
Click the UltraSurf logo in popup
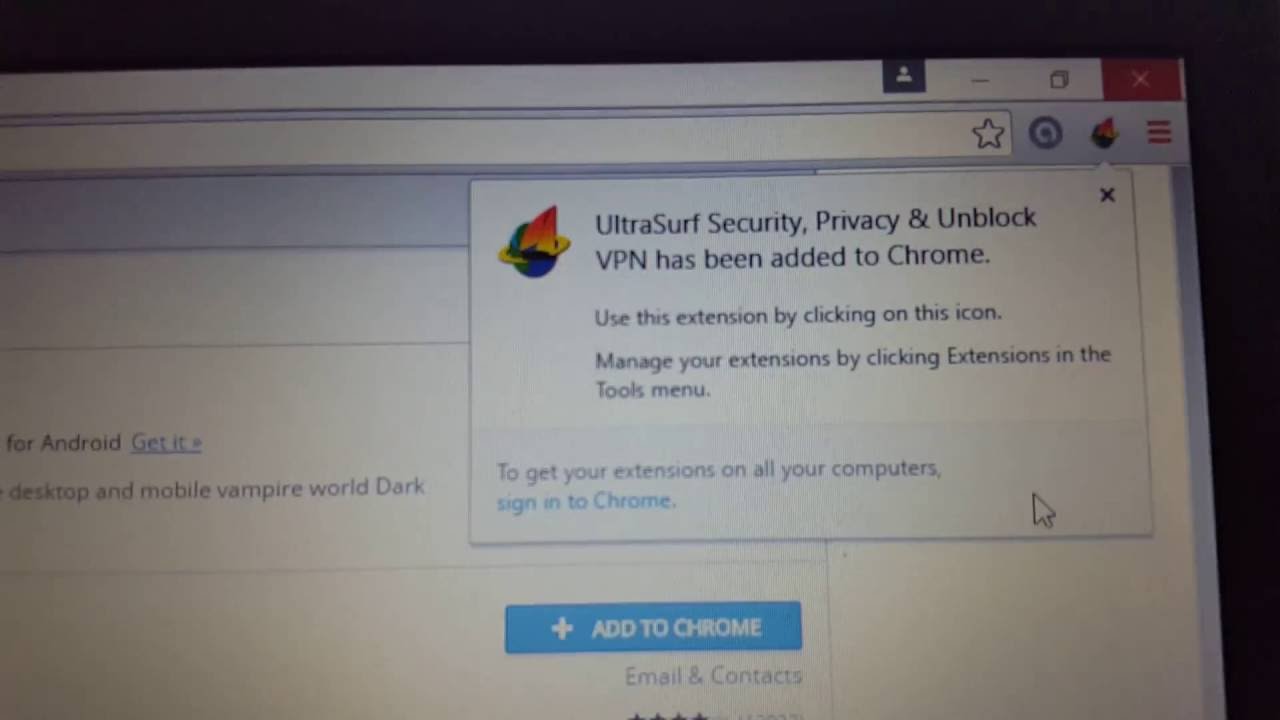click(x=534, y=241)
